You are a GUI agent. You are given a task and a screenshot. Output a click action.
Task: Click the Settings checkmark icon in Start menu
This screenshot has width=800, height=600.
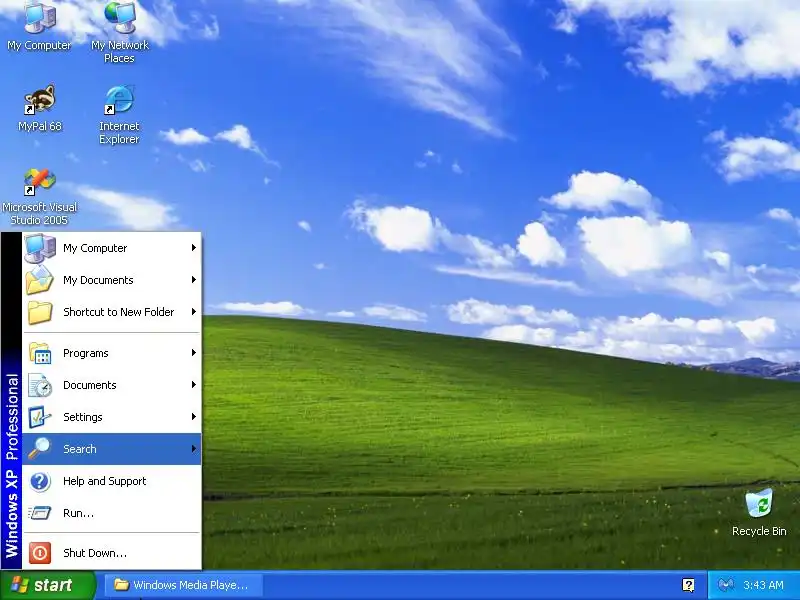(x=40, y=417)
